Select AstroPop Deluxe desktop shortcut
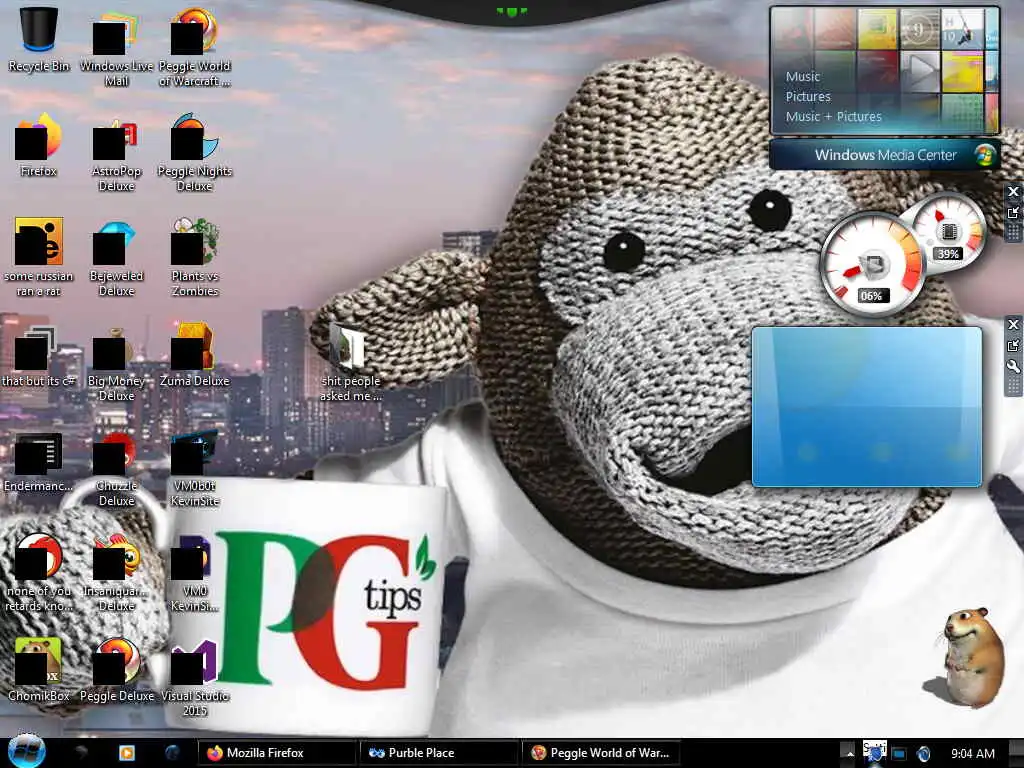The image size is (1024, 768). pyautogui.click(x=116, y=153)
